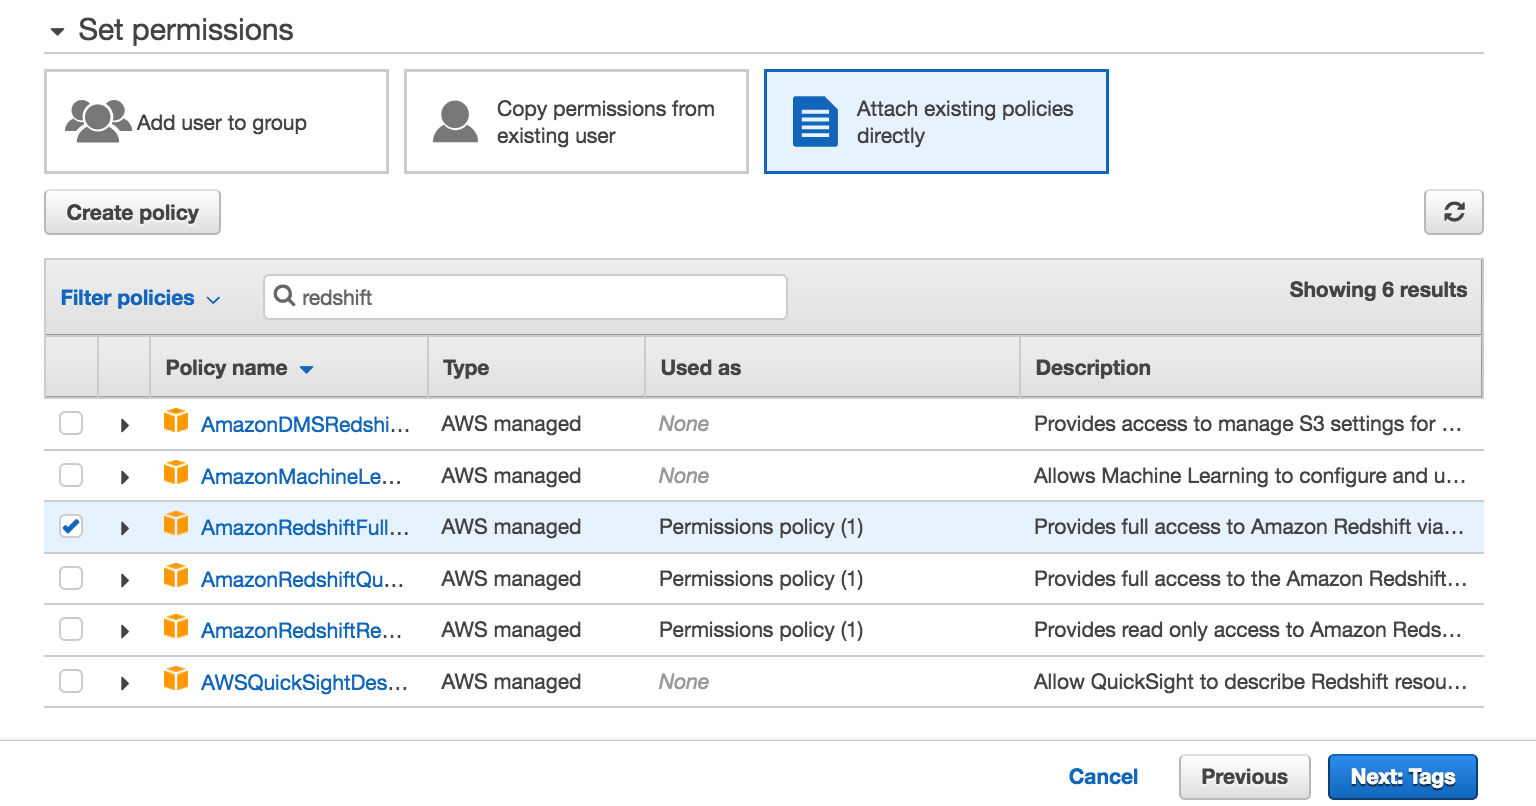Click the Next: Tags button
1536x806 pixels.
pyautogui.click(x=1403, y=776)
